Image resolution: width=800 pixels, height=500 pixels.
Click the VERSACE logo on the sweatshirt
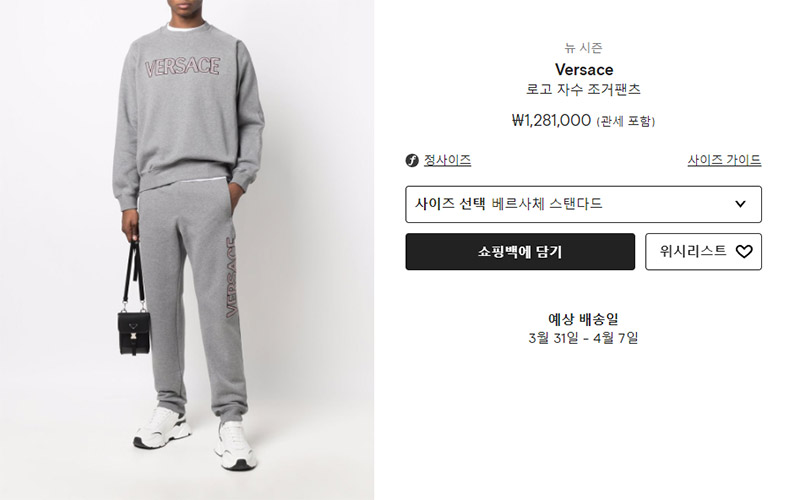coord(183,67)
